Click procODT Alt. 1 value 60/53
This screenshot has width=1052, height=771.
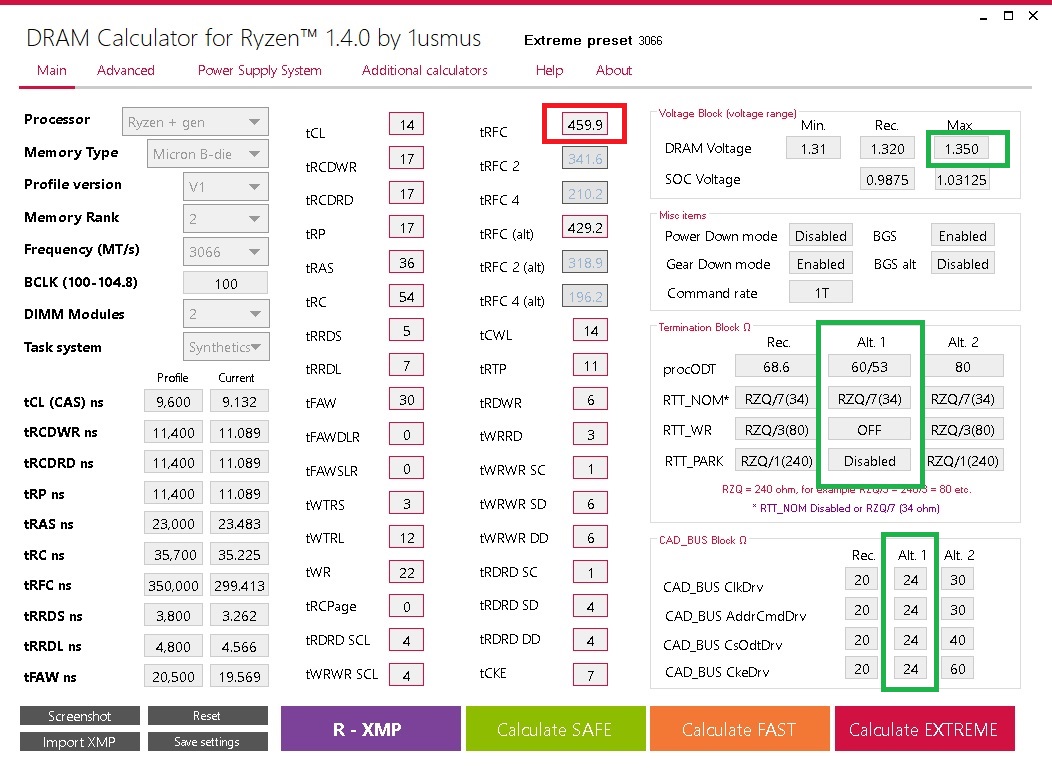click(x=870, y=366)
